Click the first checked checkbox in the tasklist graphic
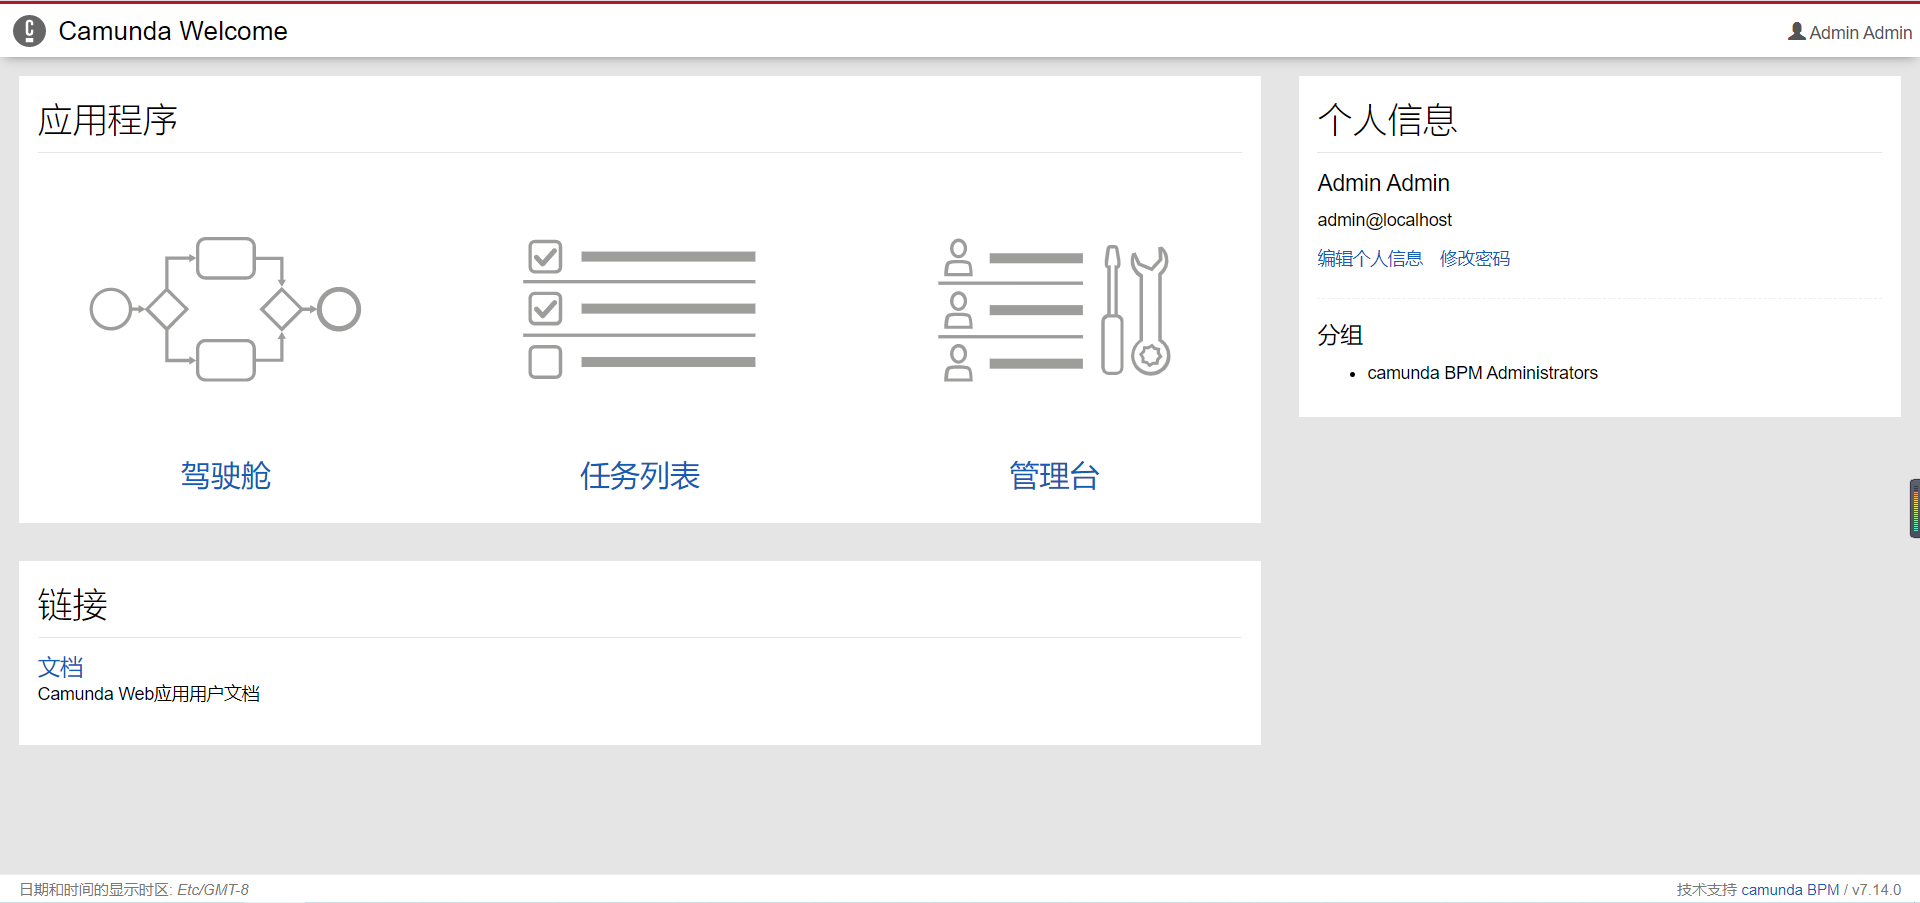1920x903 pixels. [544, 256]
